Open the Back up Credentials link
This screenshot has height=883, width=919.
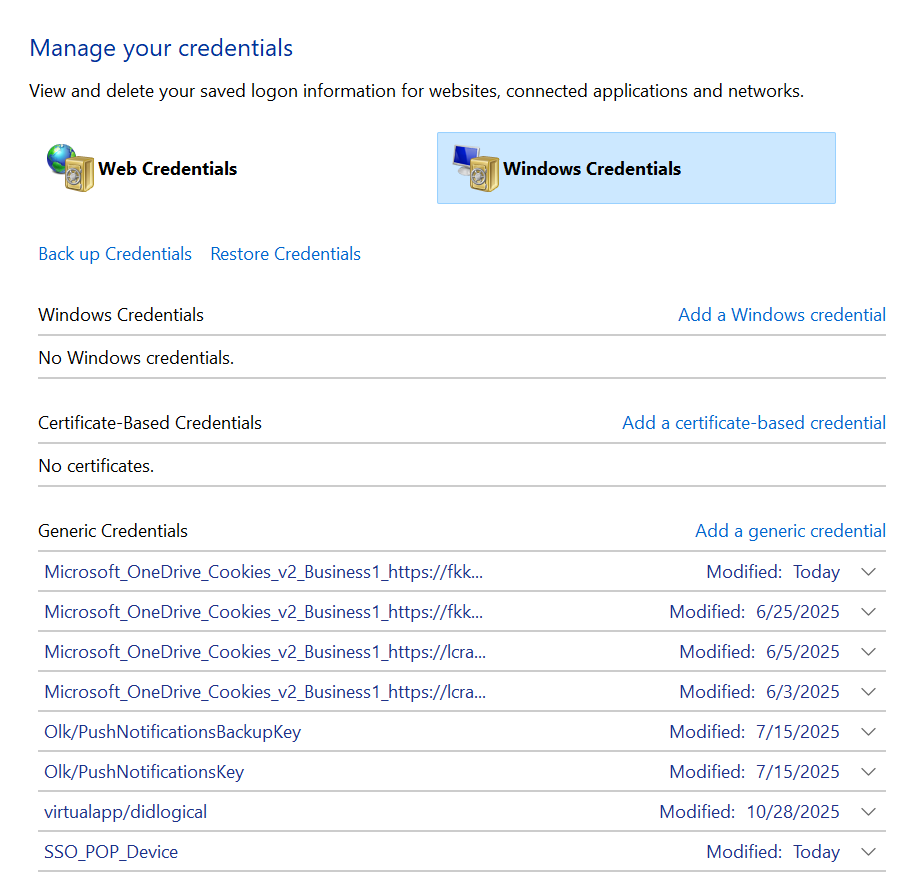coord(115,254)
